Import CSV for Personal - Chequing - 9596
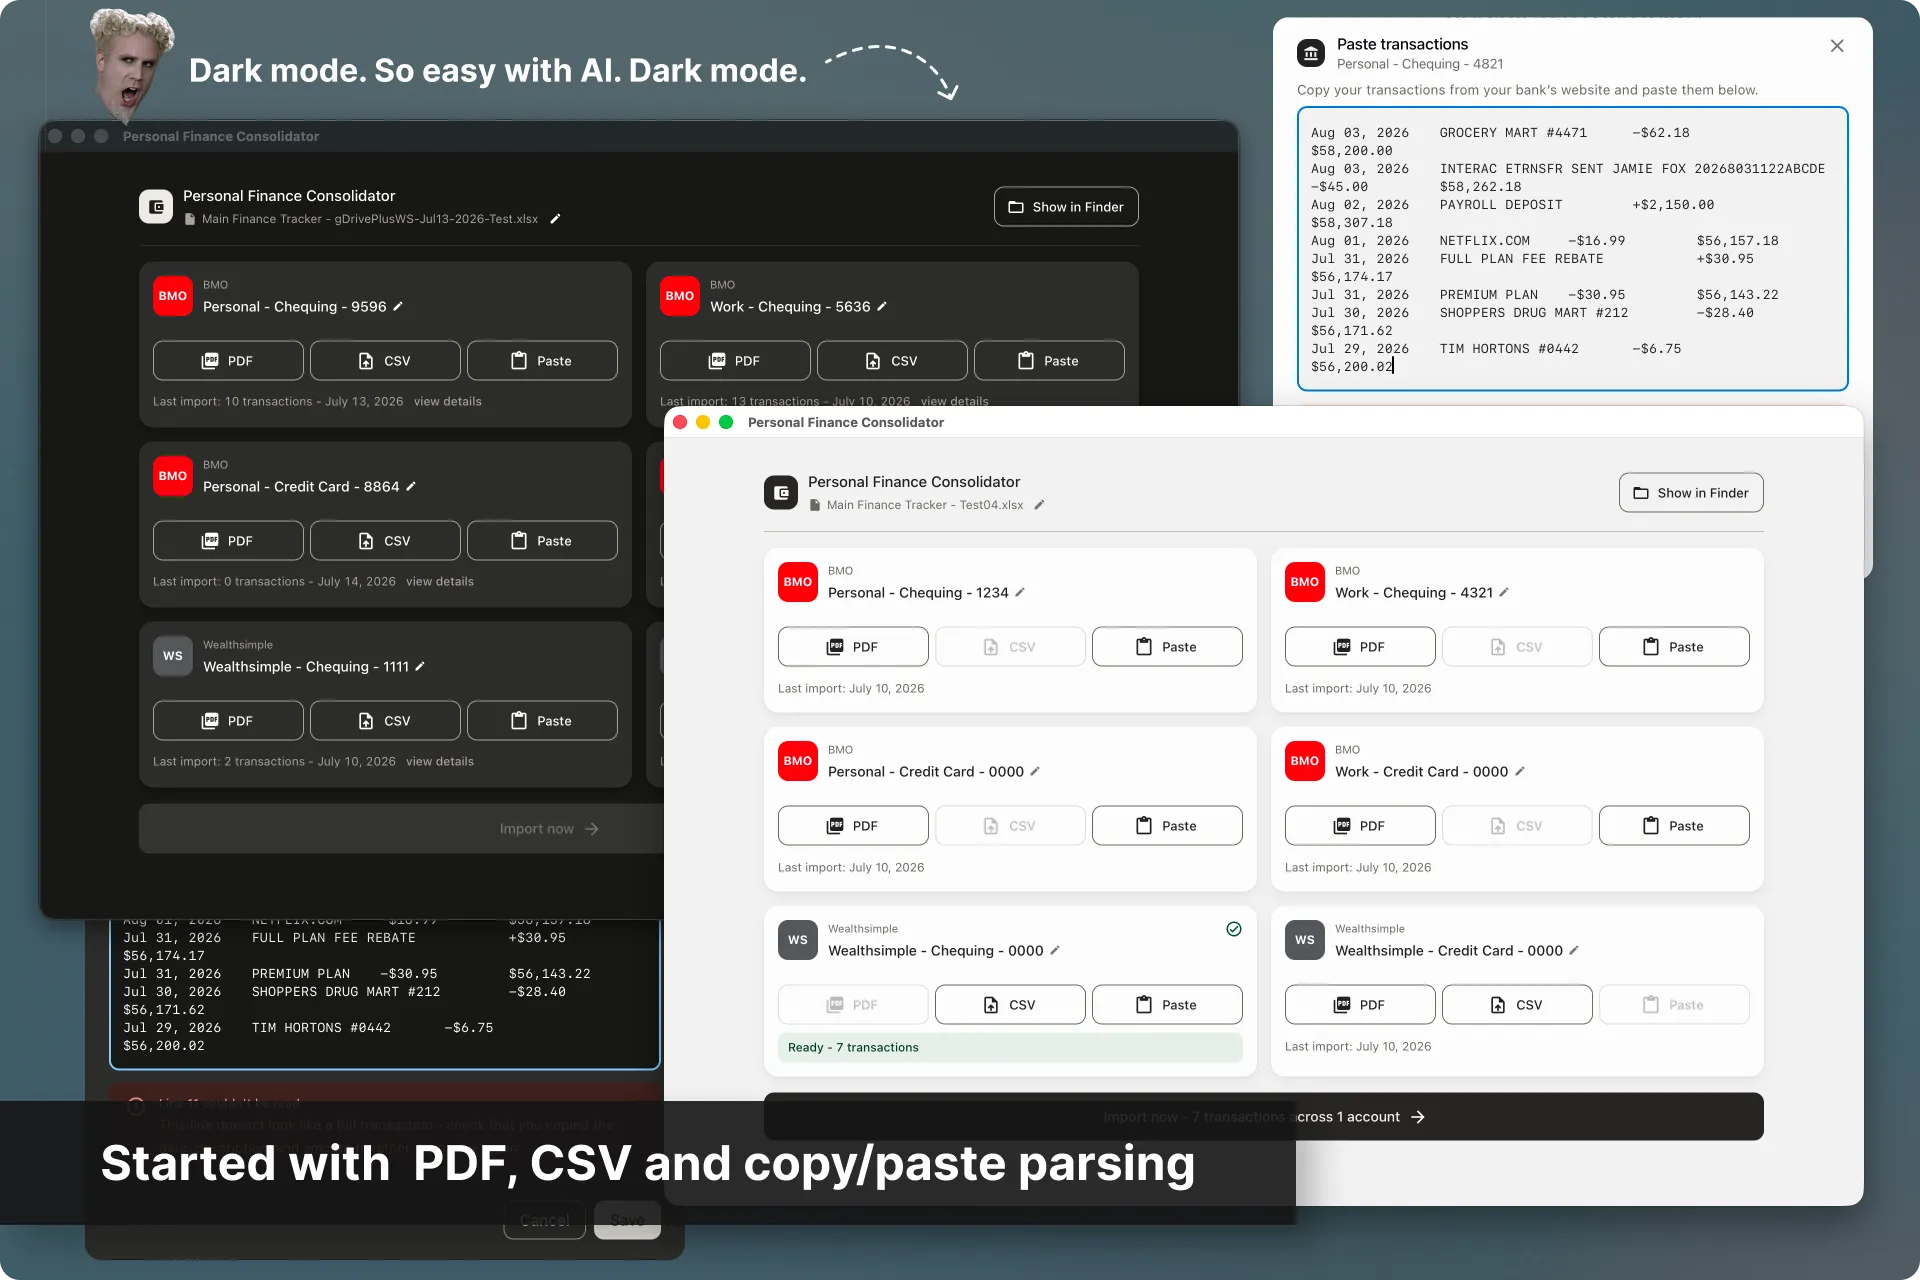The height and width of the screenshot is (1280, 1920). pyautogui.click(x=385, y=361)
